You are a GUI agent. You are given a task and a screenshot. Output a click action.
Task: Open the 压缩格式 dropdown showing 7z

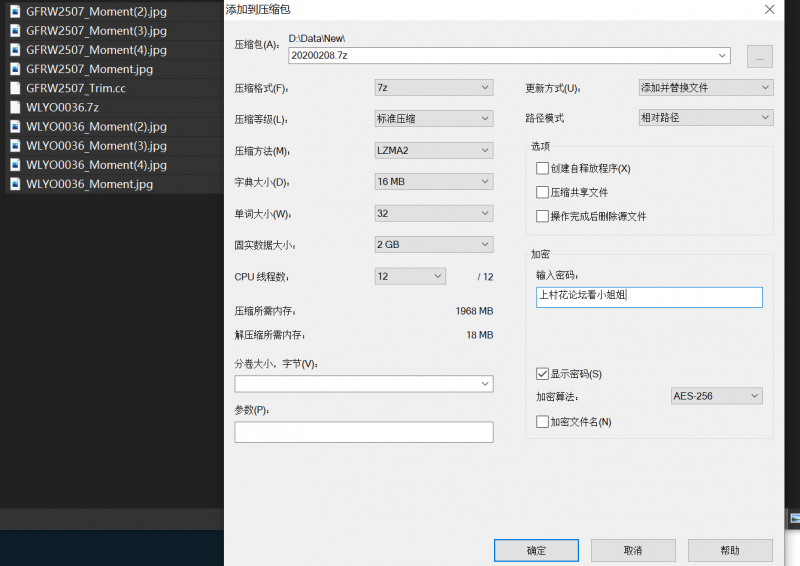433,88
